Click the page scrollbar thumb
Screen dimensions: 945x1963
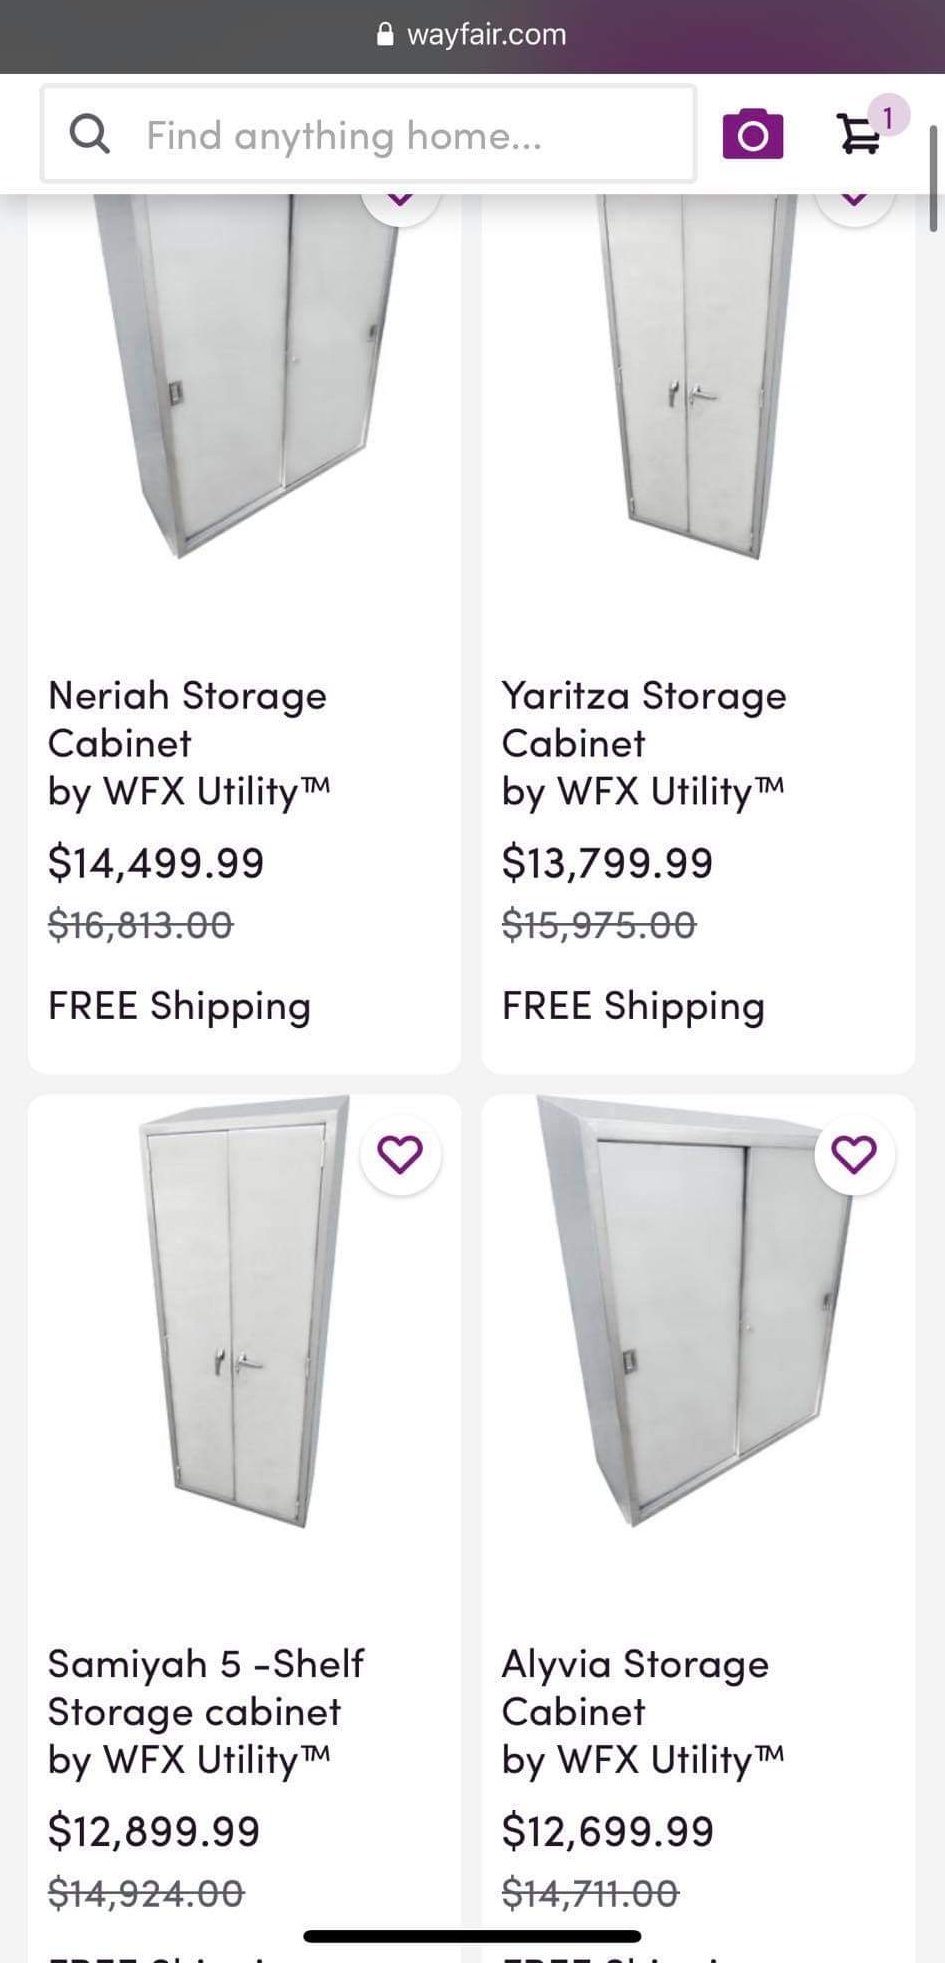(x=933, y=180)
